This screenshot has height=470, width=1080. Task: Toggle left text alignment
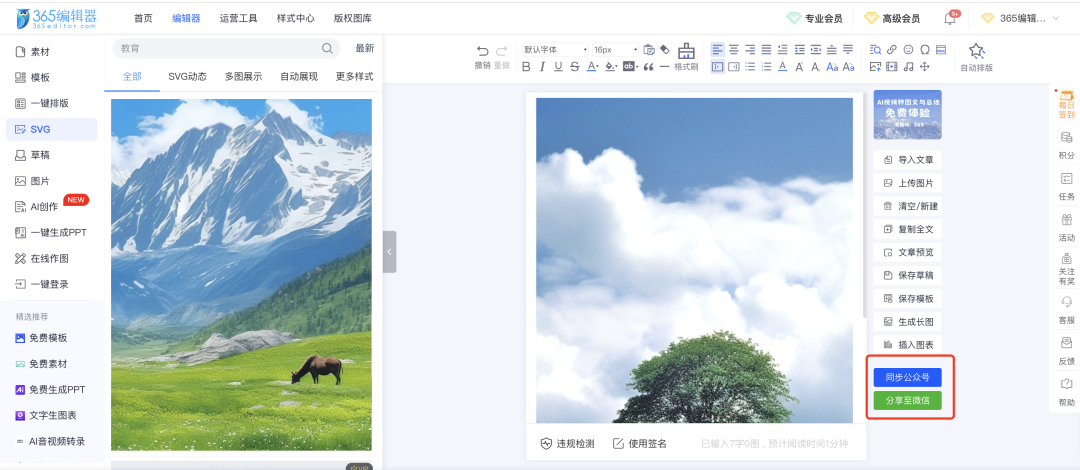point(718,50)
